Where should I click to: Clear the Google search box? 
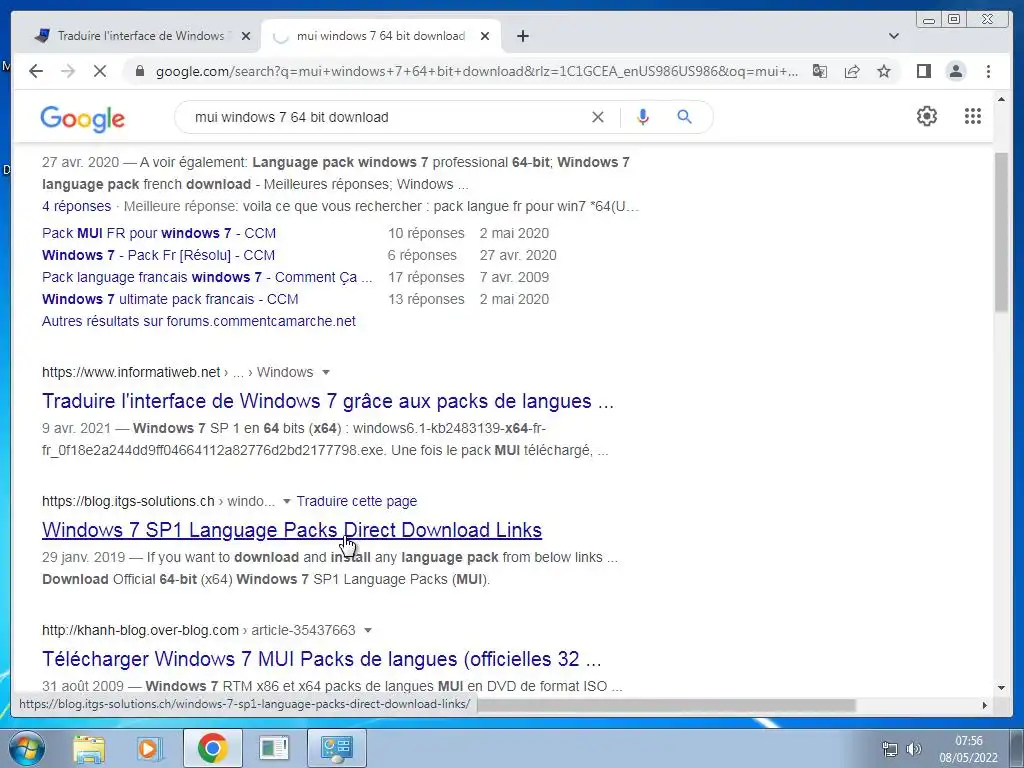pos(598,117)
